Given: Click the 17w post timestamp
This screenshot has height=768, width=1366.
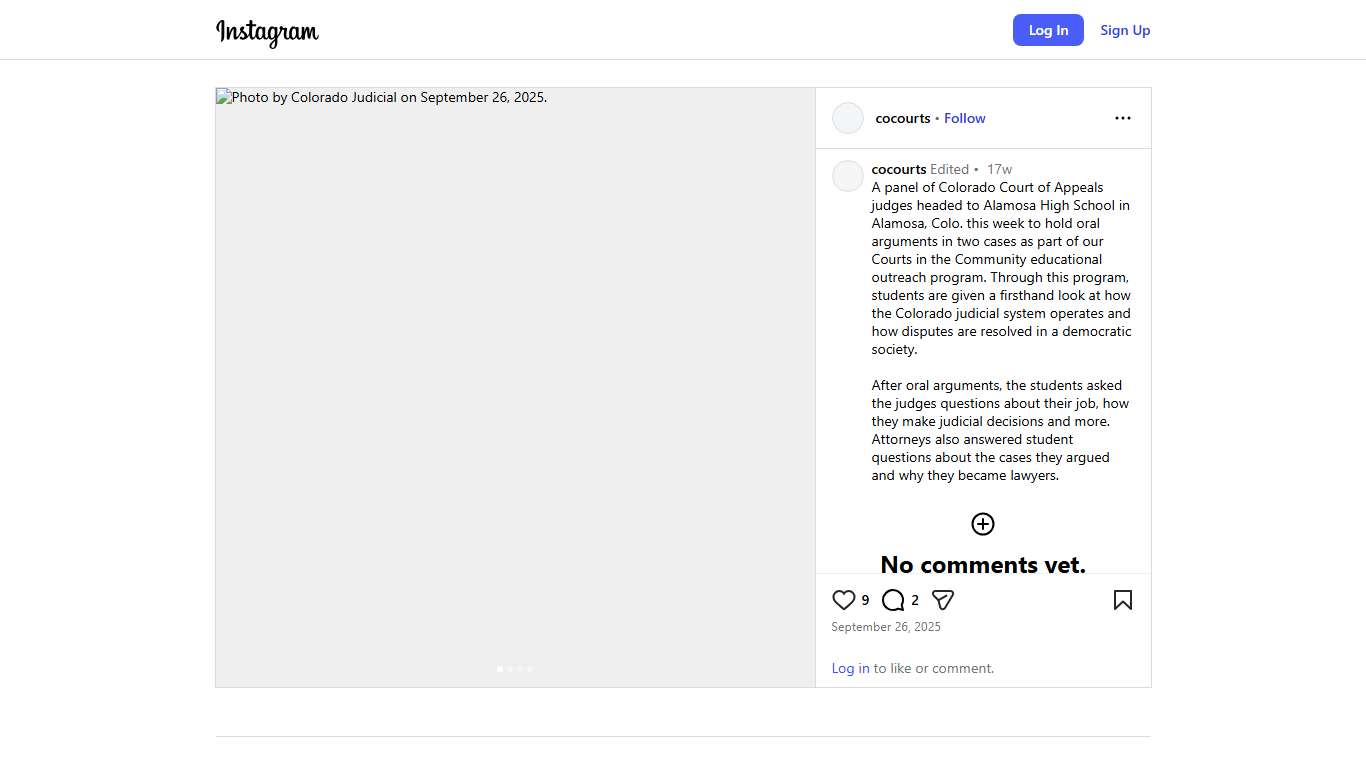Looking at the screenshot, I should (999, 169).
